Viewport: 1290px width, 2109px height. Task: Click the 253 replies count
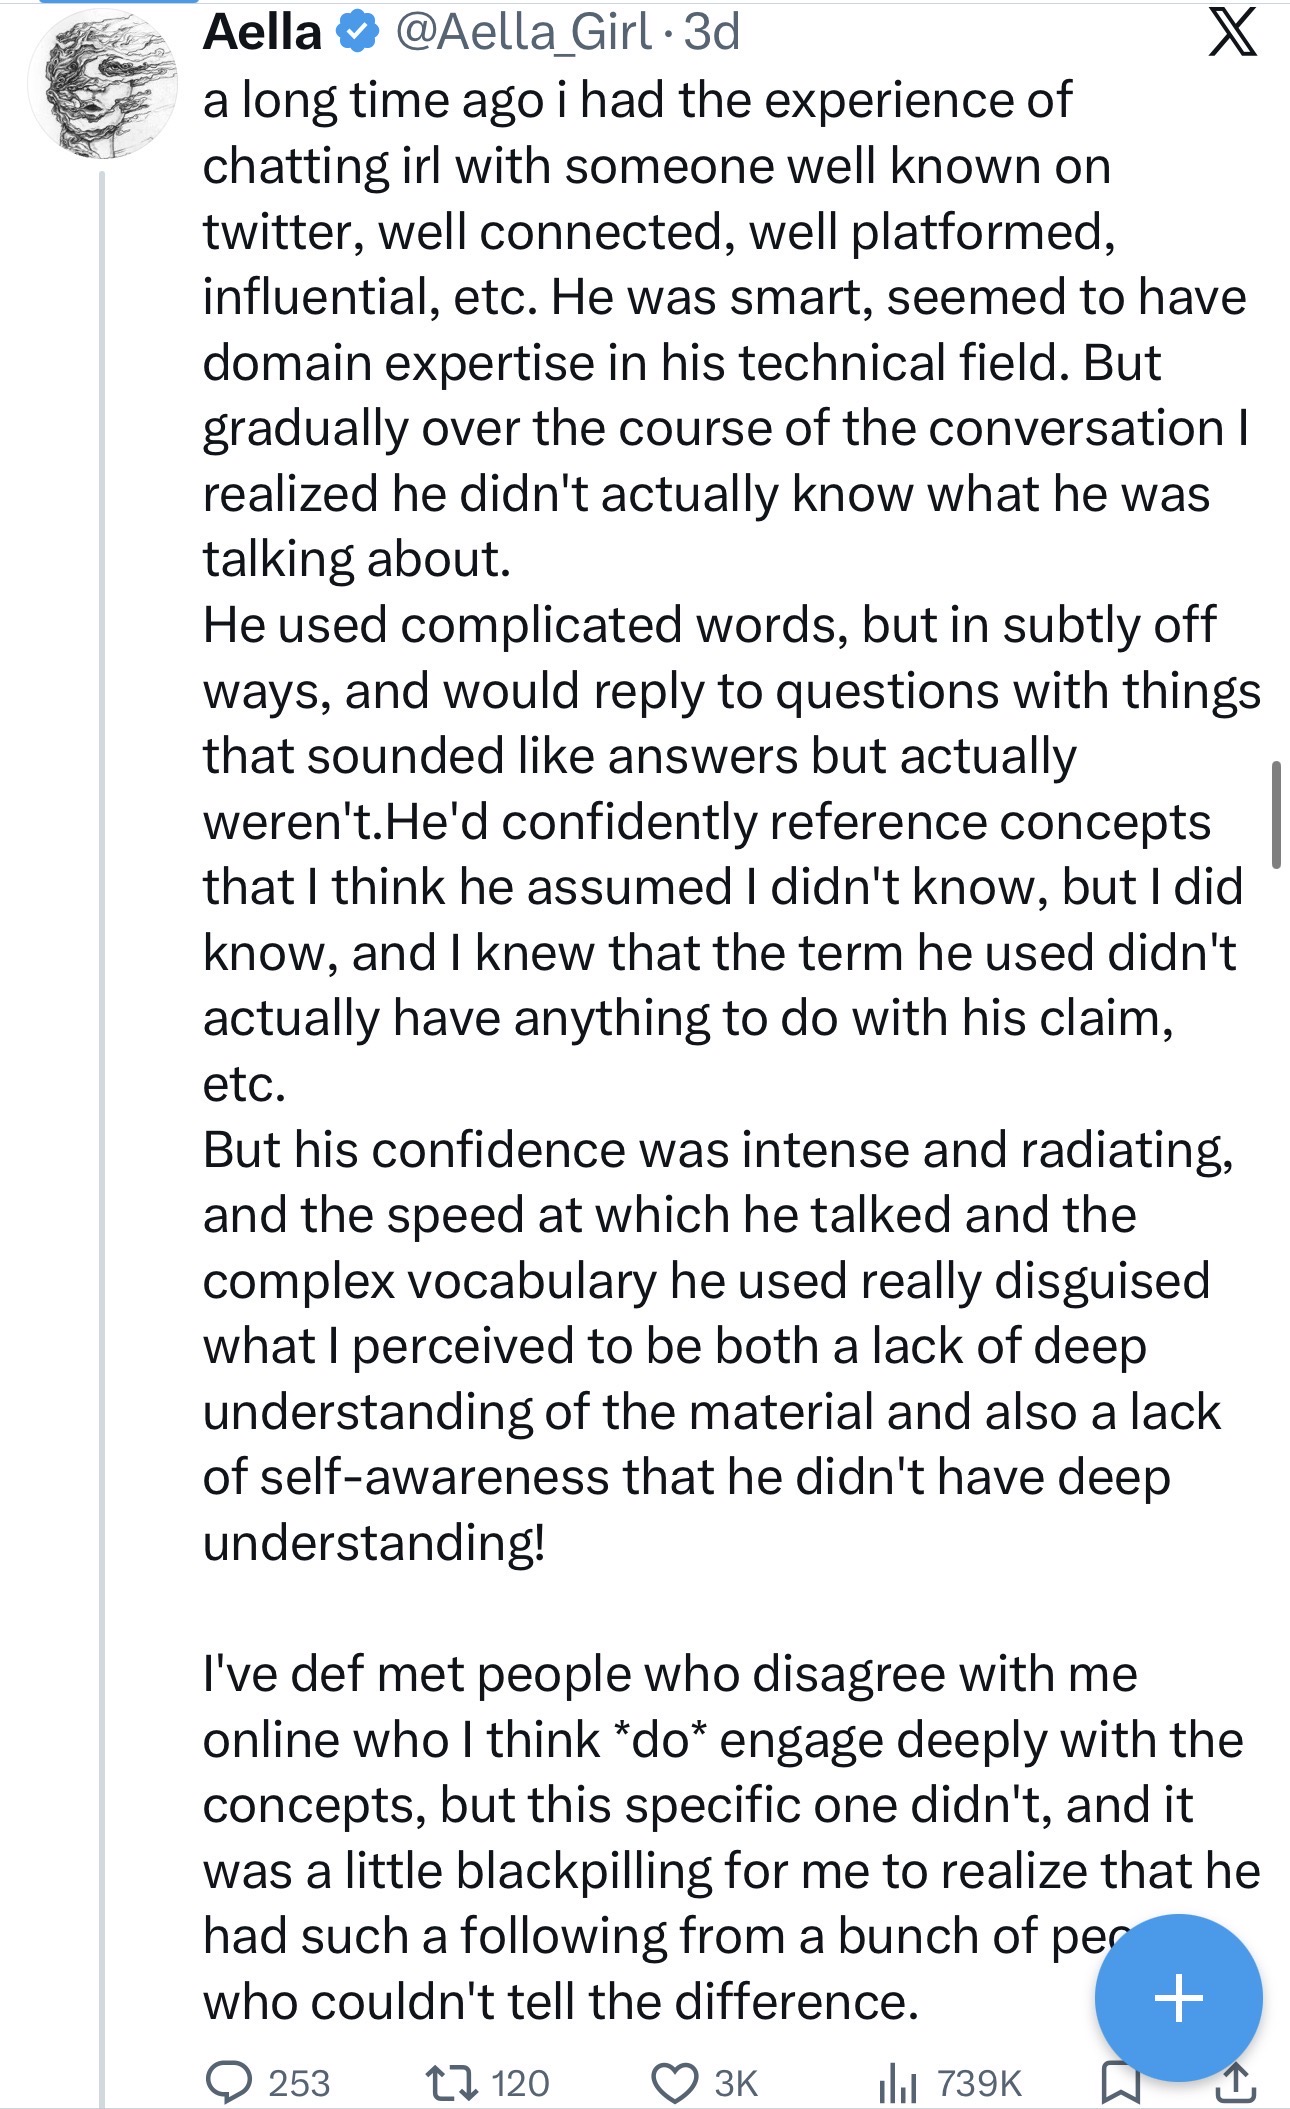[x=298, y=2083]
